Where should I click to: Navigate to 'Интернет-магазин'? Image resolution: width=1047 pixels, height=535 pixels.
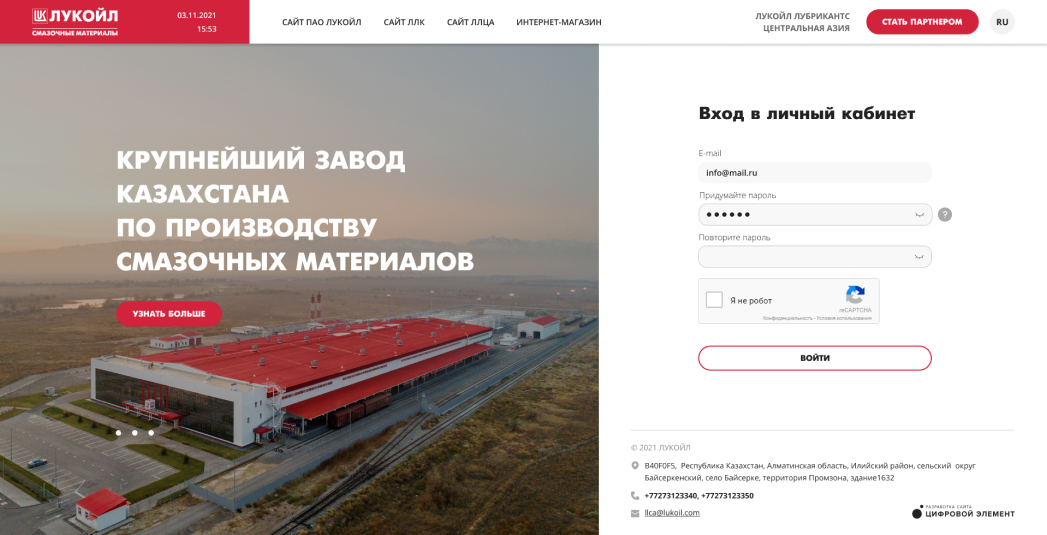[559, 22]
